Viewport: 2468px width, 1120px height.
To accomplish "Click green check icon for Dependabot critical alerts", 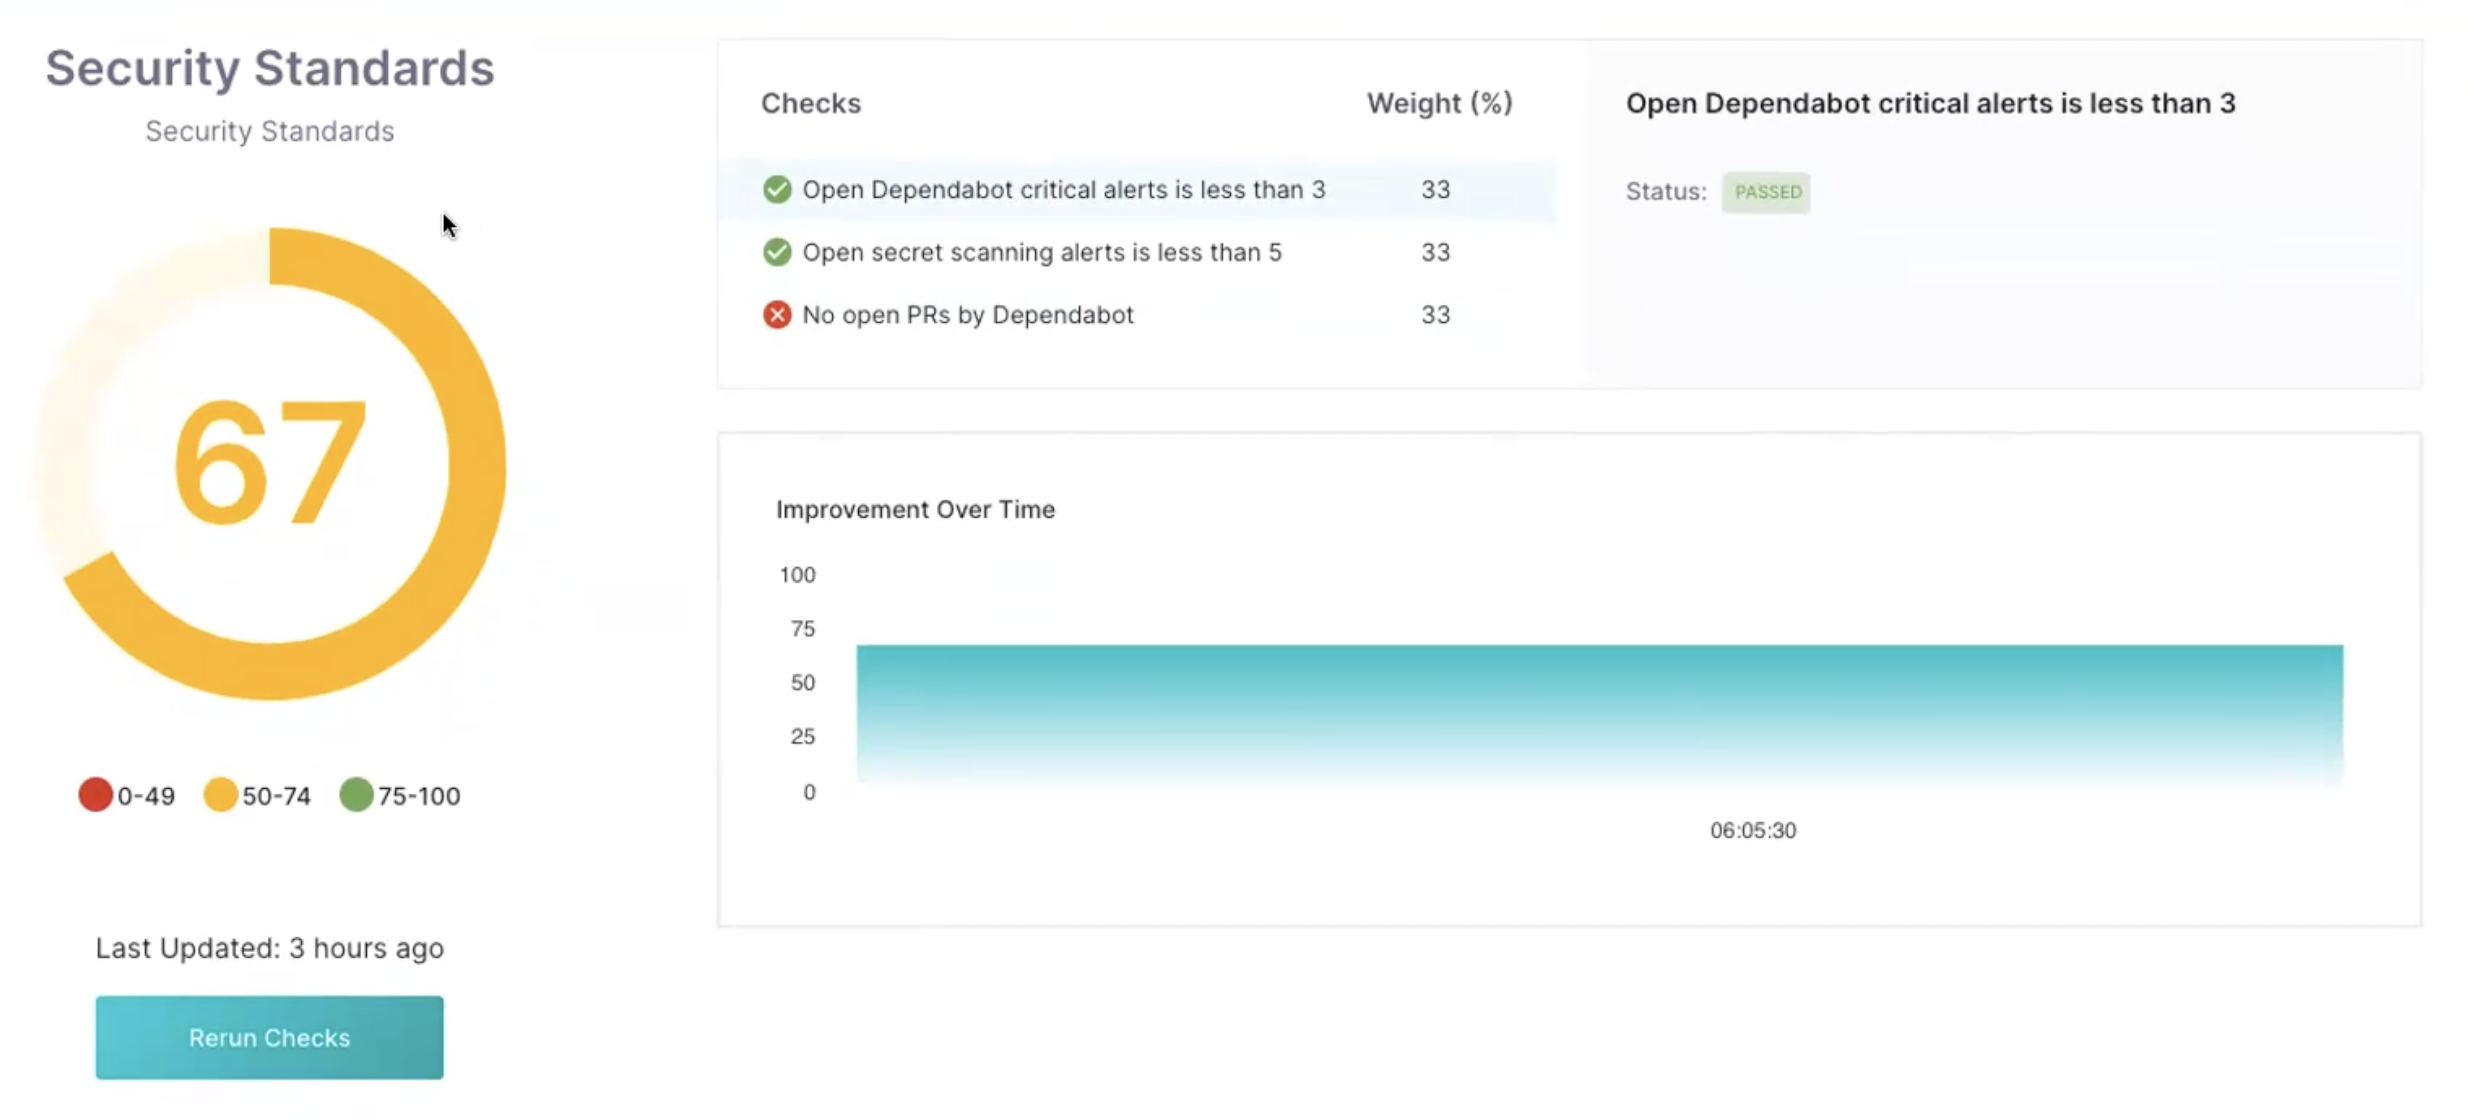I will point(776,189).
